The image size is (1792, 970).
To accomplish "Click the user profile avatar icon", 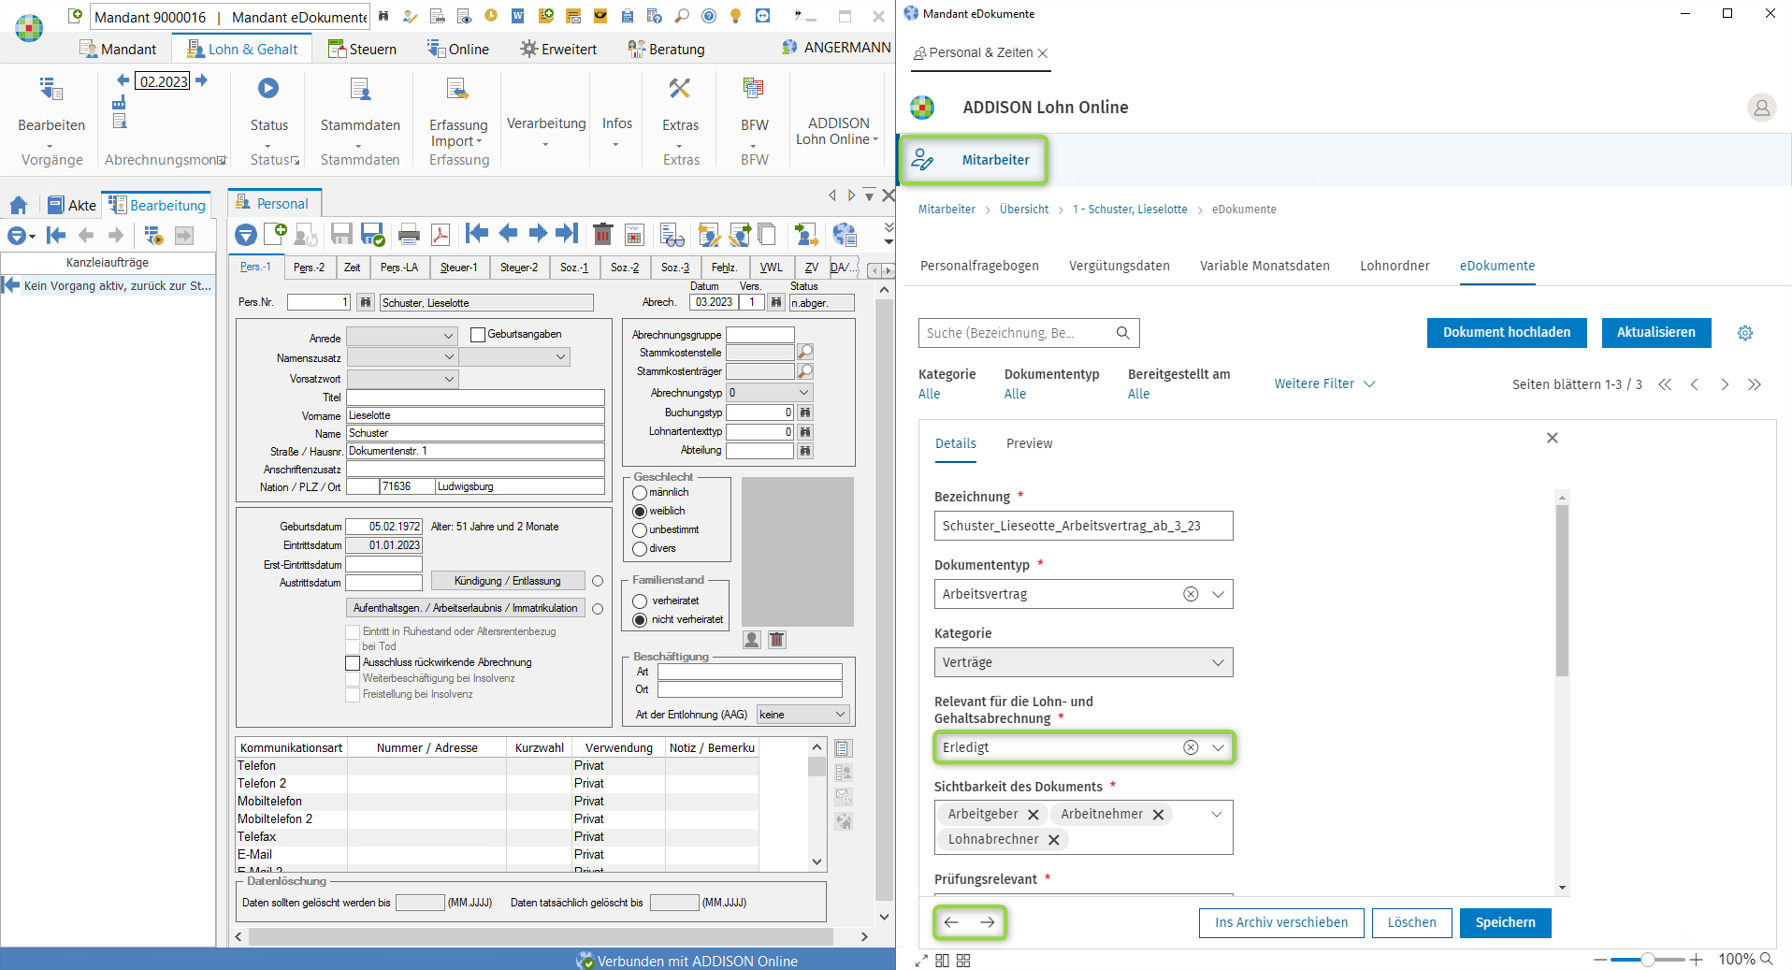I will point(1761,107).
